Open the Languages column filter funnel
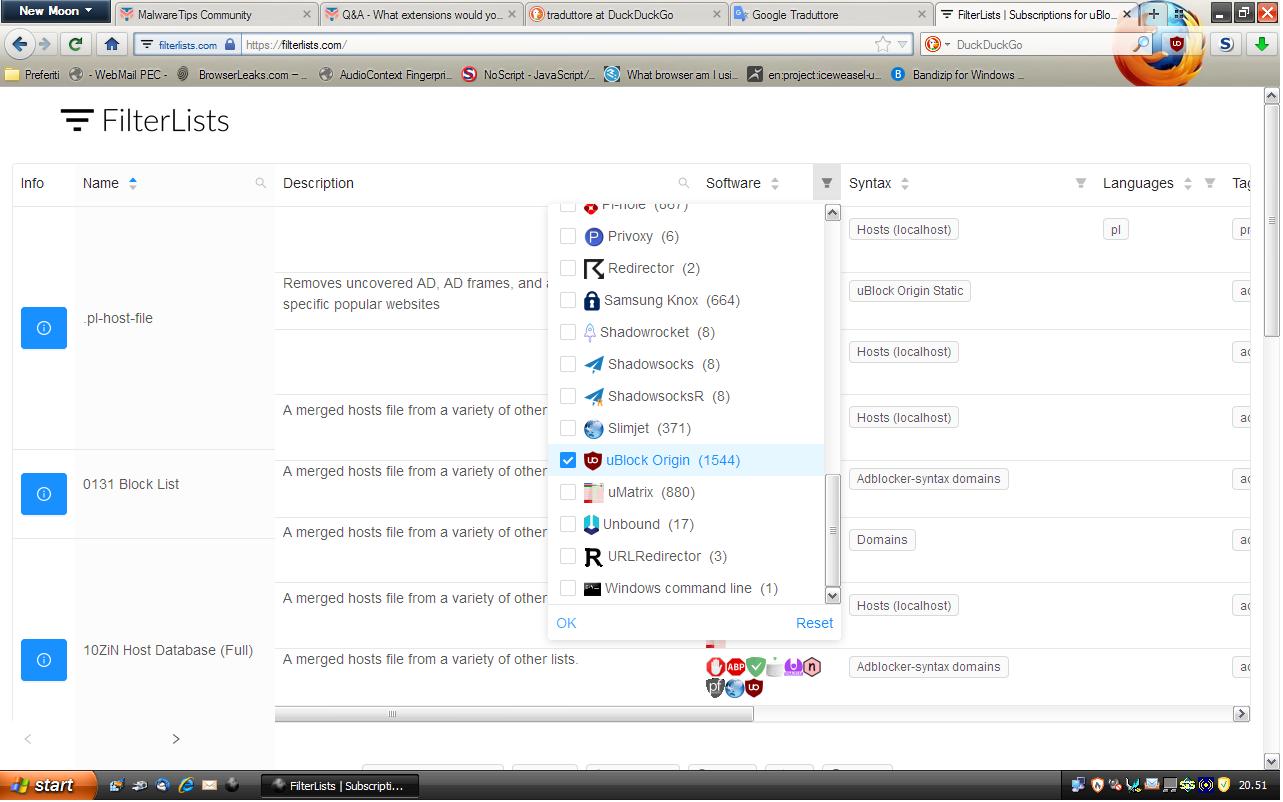The width and height of the screenshot is (1283, 802). click(x=1210, y=183)
